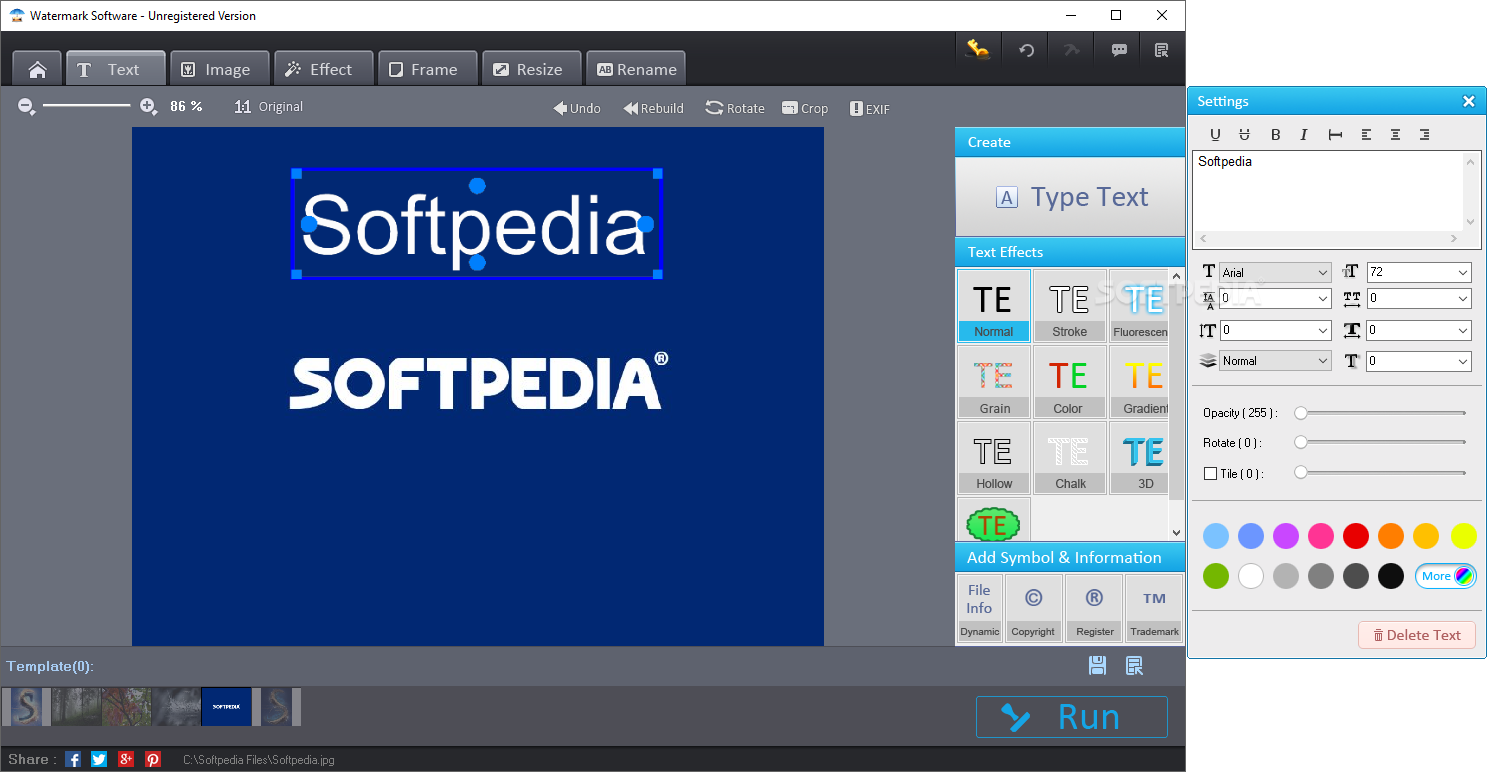The height and width of the screenshot is (772, 1487).
Task: Click the Delete Text button
Action: (1416, 635)
